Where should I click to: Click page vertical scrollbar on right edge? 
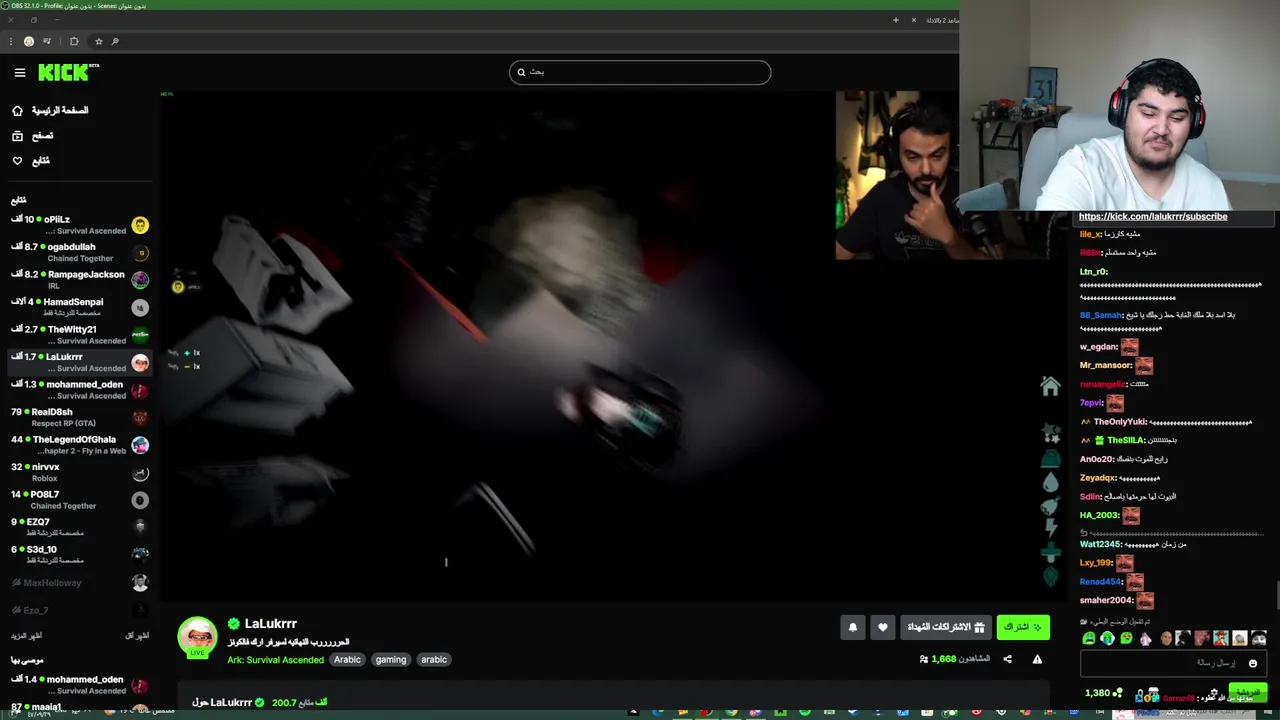click(1277, 595)
